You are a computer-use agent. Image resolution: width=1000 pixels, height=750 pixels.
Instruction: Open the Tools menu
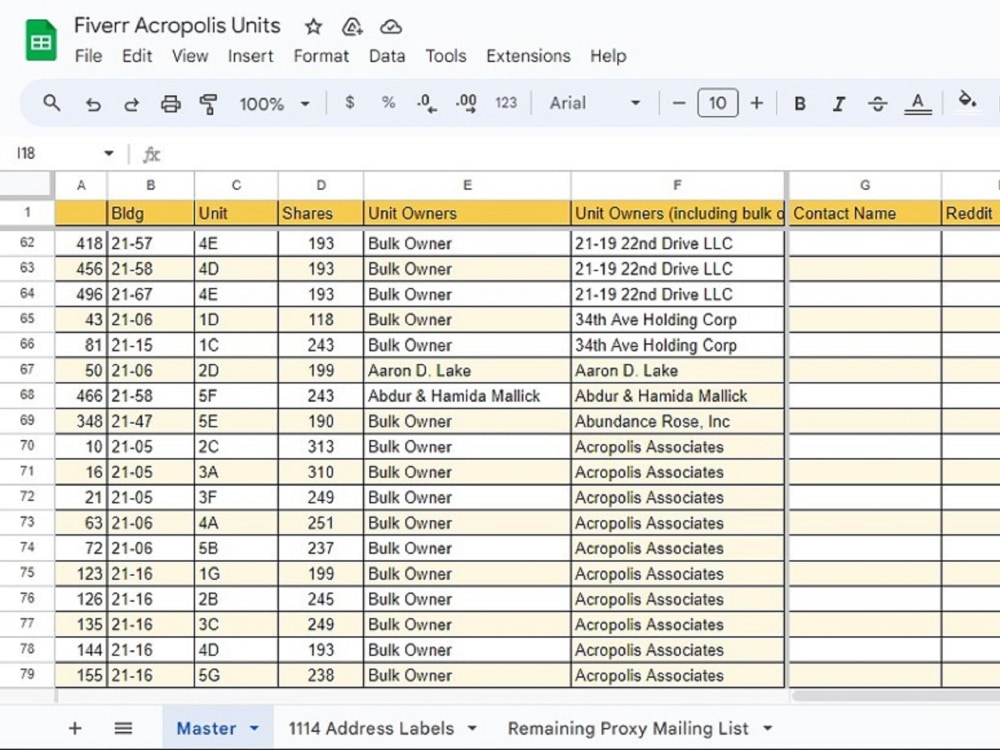click(446, 56)
